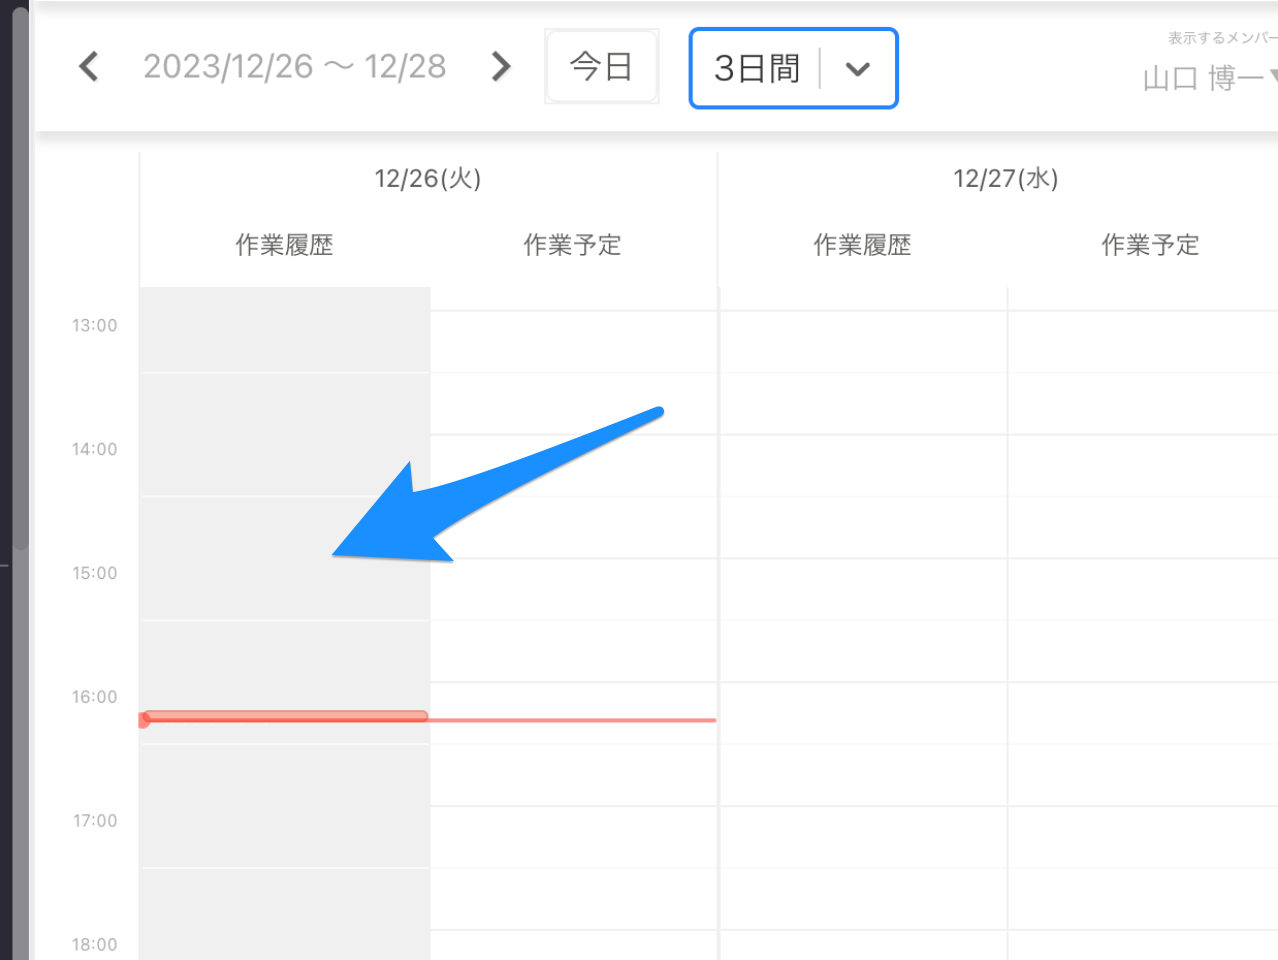Select the red bar in 12/26 作業履歴
Viewport: 1278px width, 960px height.
286,716
